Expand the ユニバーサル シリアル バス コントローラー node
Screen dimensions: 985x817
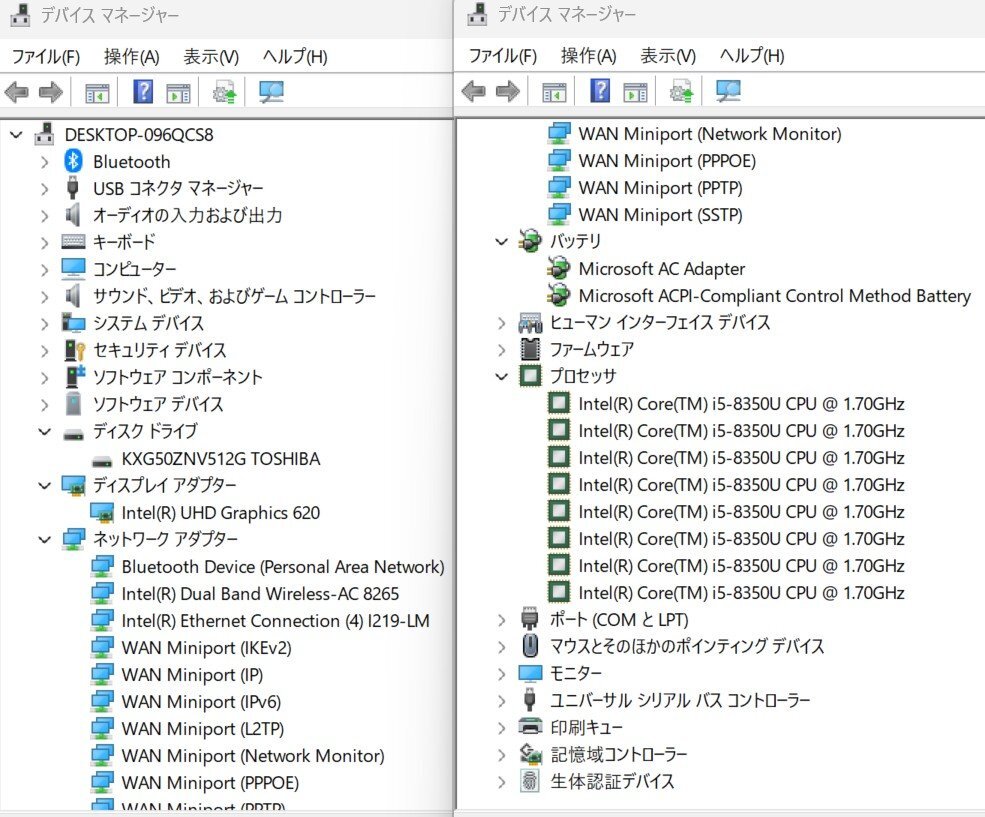click(x=501, y=700)
